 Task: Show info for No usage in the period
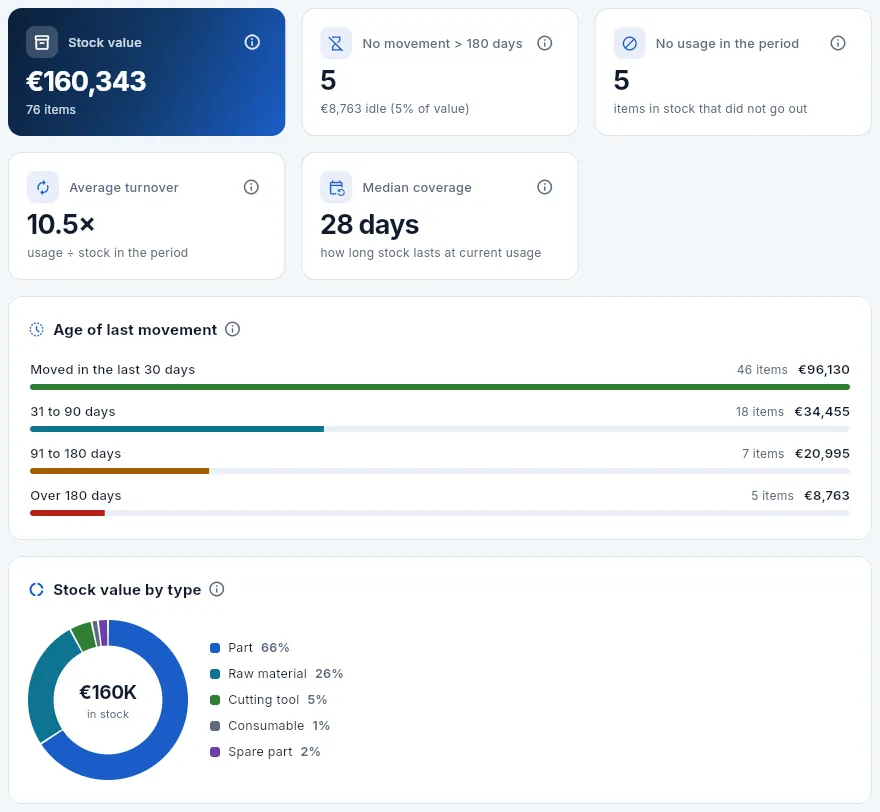point(838,43)
